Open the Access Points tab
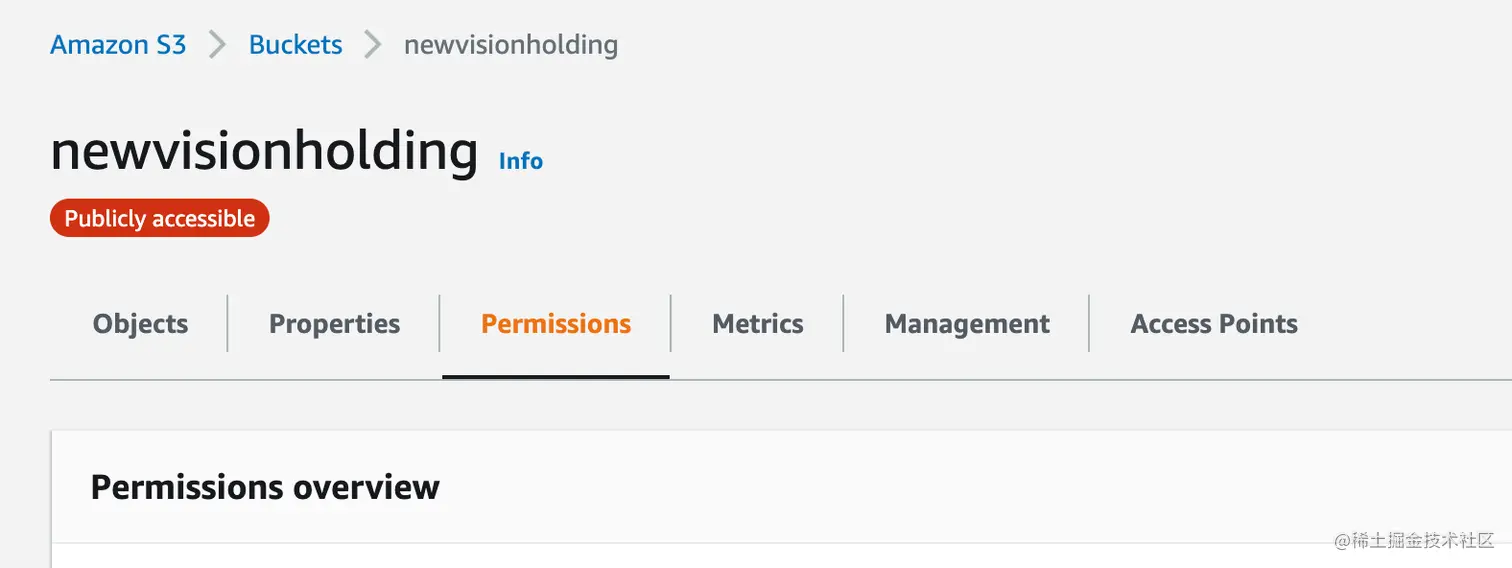 coord(1214,324)
